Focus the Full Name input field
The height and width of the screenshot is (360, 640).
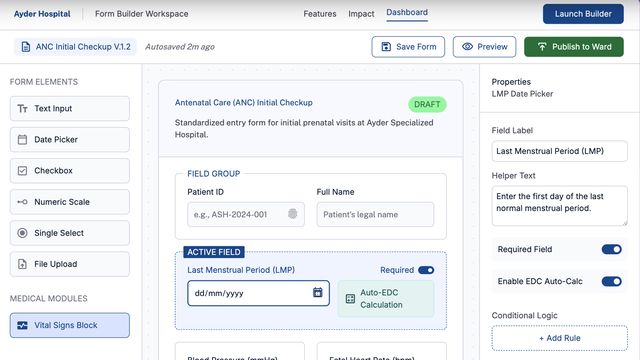[x=375, y=214]
